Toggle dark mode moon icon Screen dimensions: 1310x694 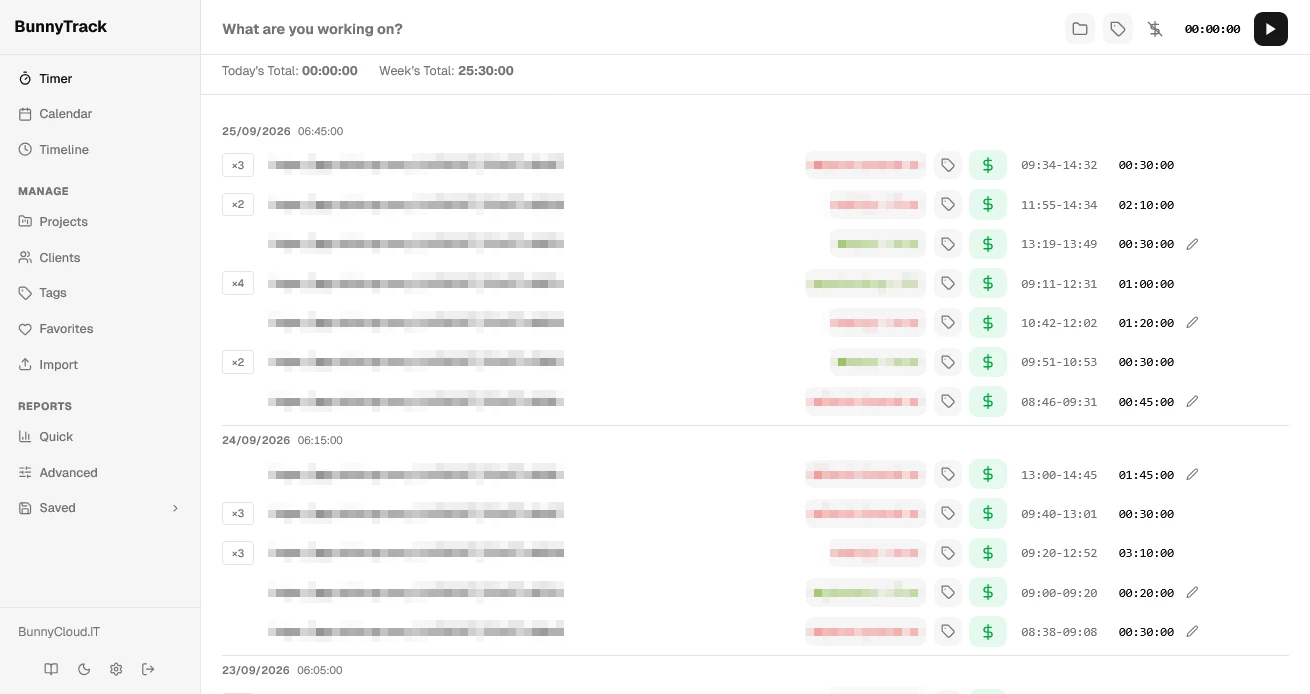pyautogui.click(x=84, y=669)
